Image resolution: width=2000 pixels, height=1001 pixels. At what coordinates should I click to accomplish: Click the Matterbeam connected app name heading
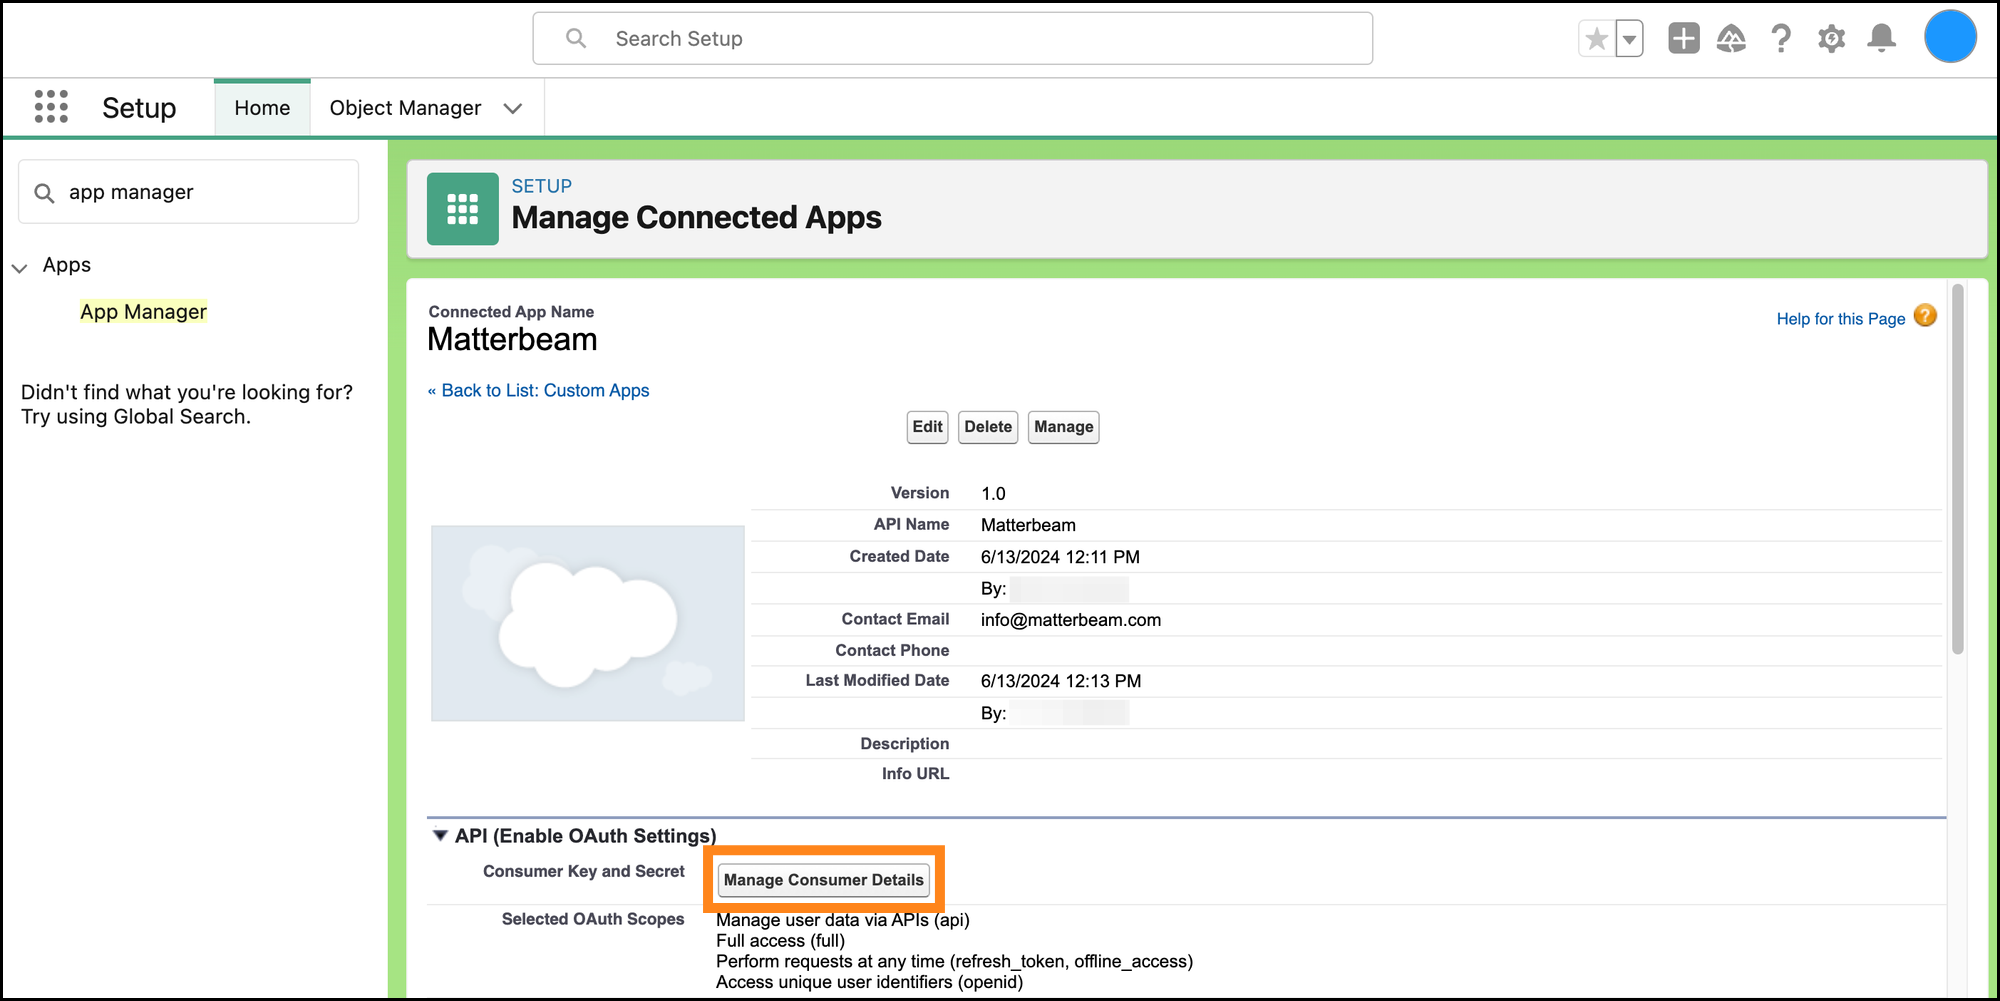coord(512,340)
